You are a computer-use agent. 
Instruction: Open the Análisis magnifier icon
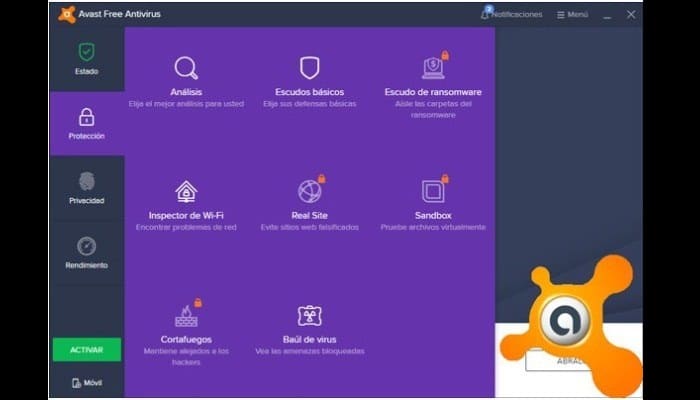pyautogui.click(x=186, y=68)
